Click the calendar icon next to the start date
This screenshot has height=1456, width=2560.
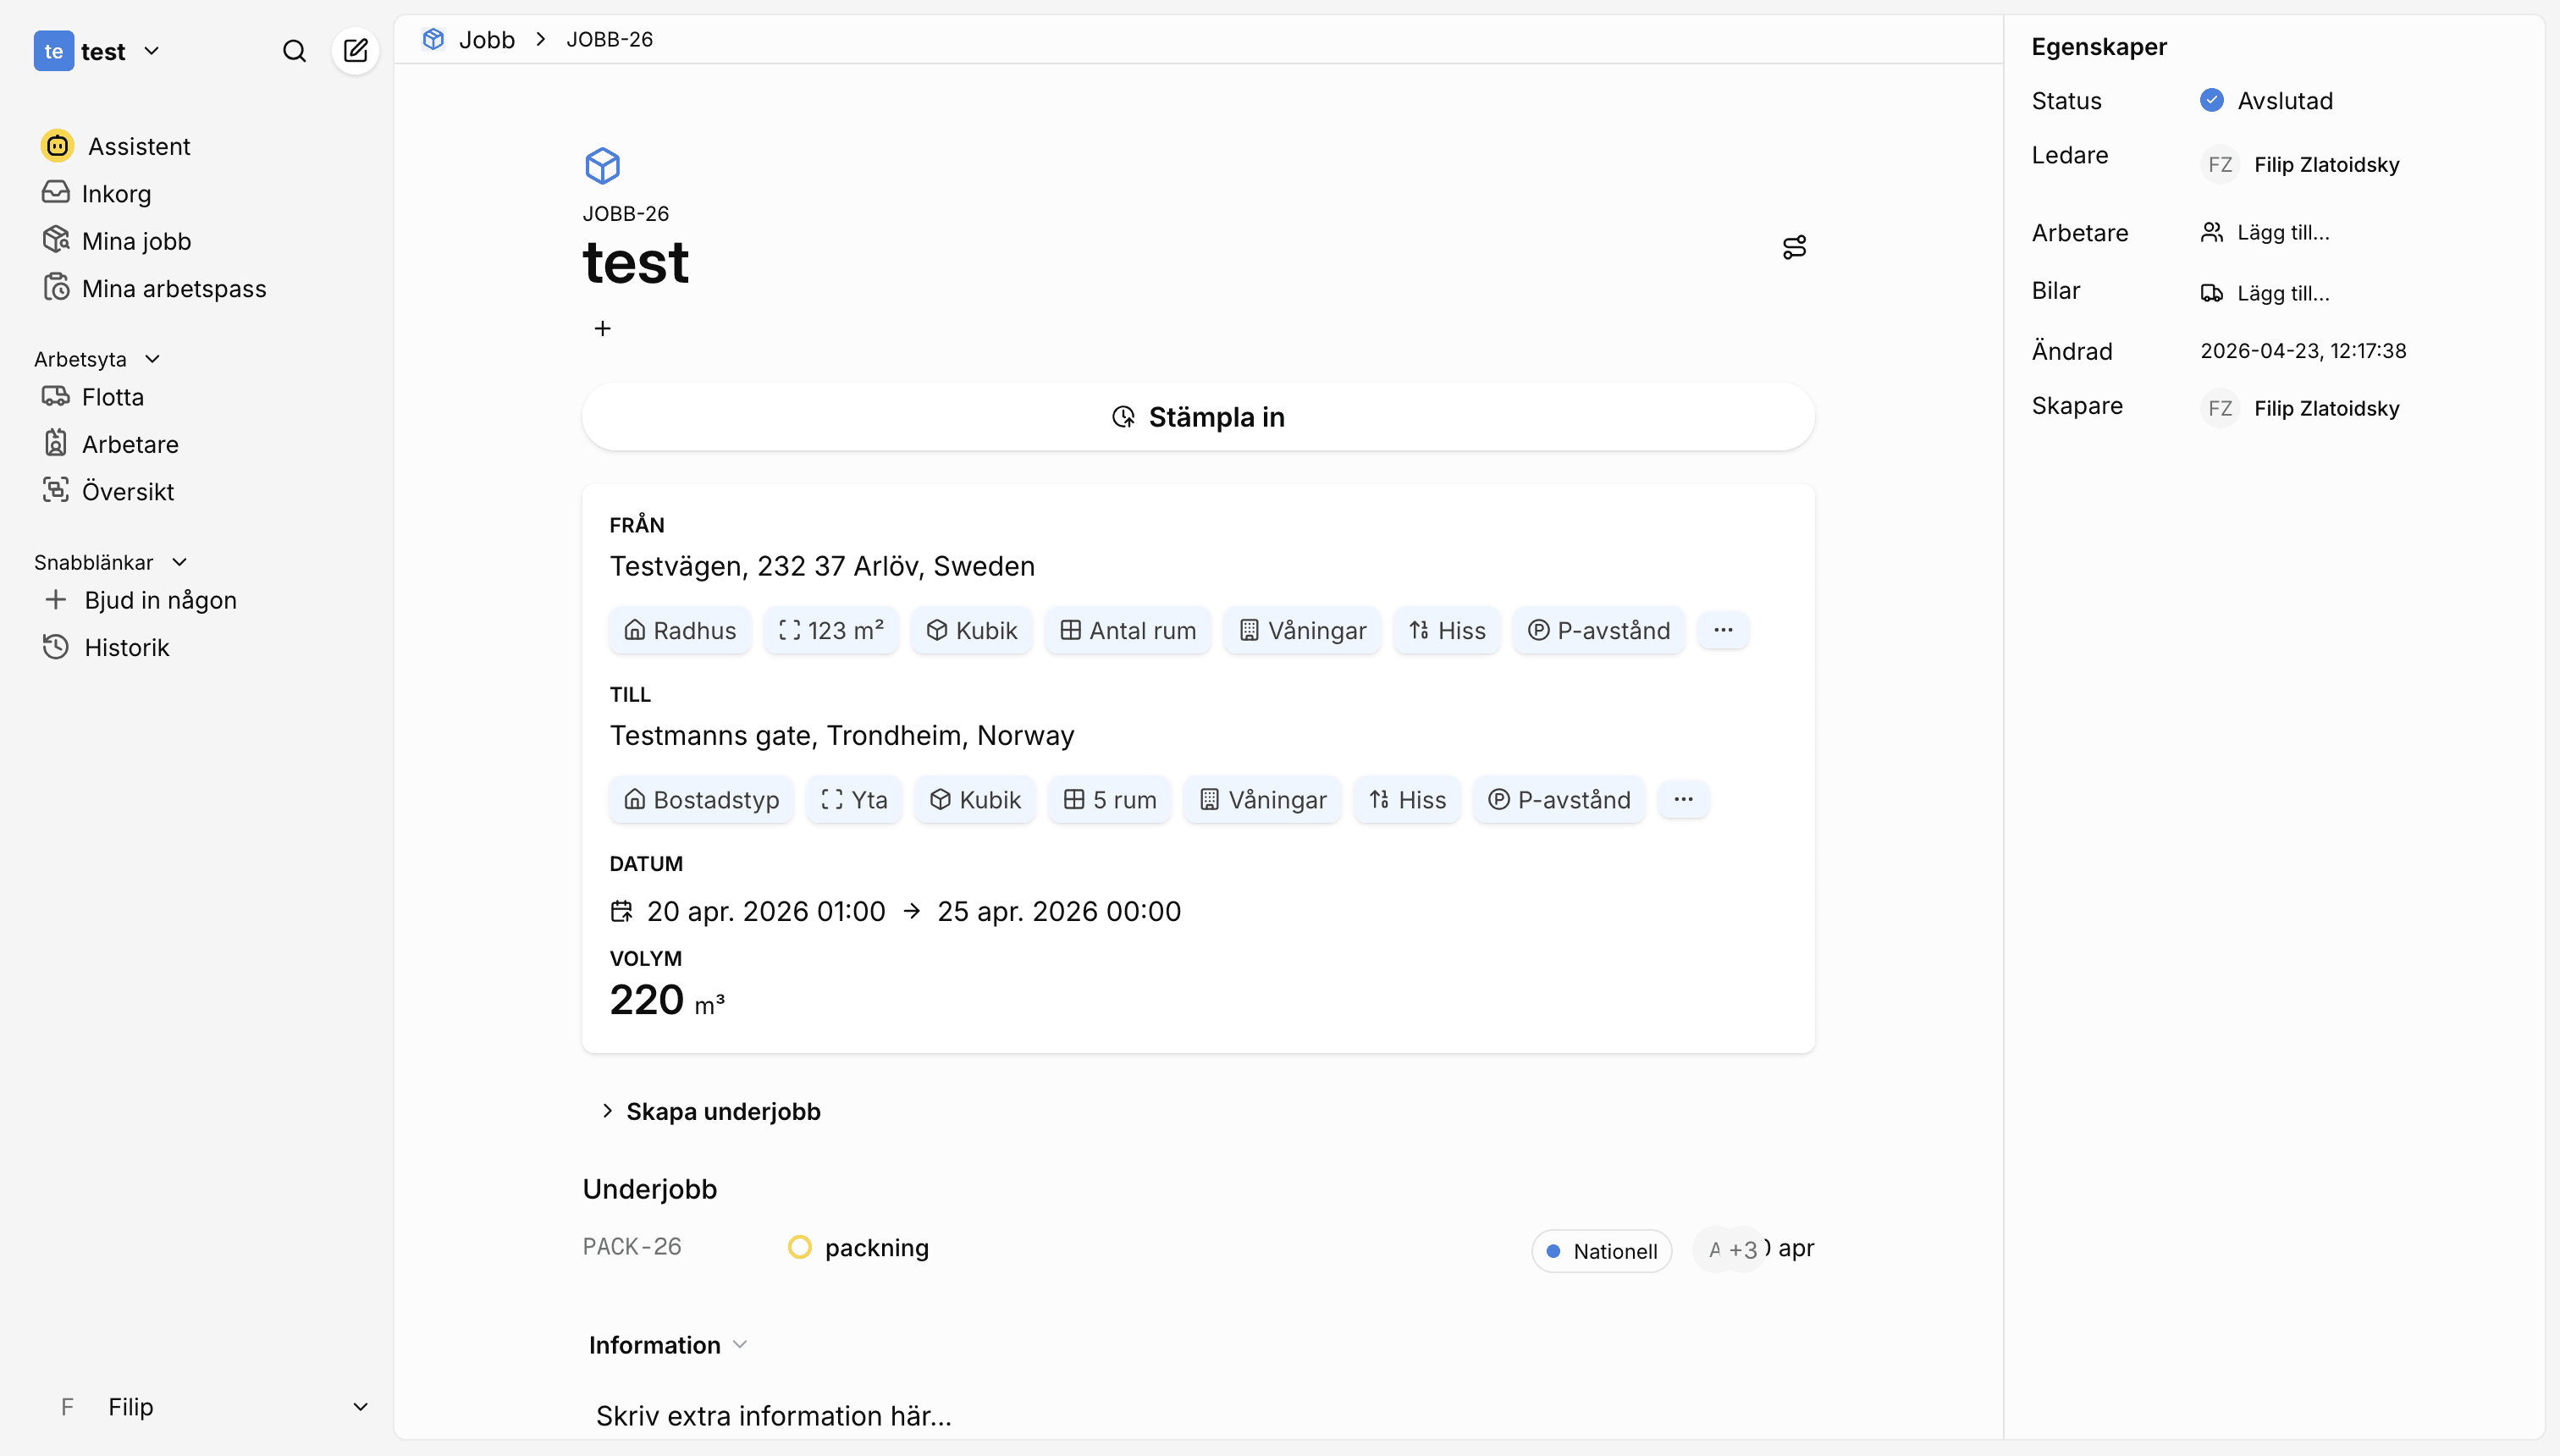tap(622, 911)
